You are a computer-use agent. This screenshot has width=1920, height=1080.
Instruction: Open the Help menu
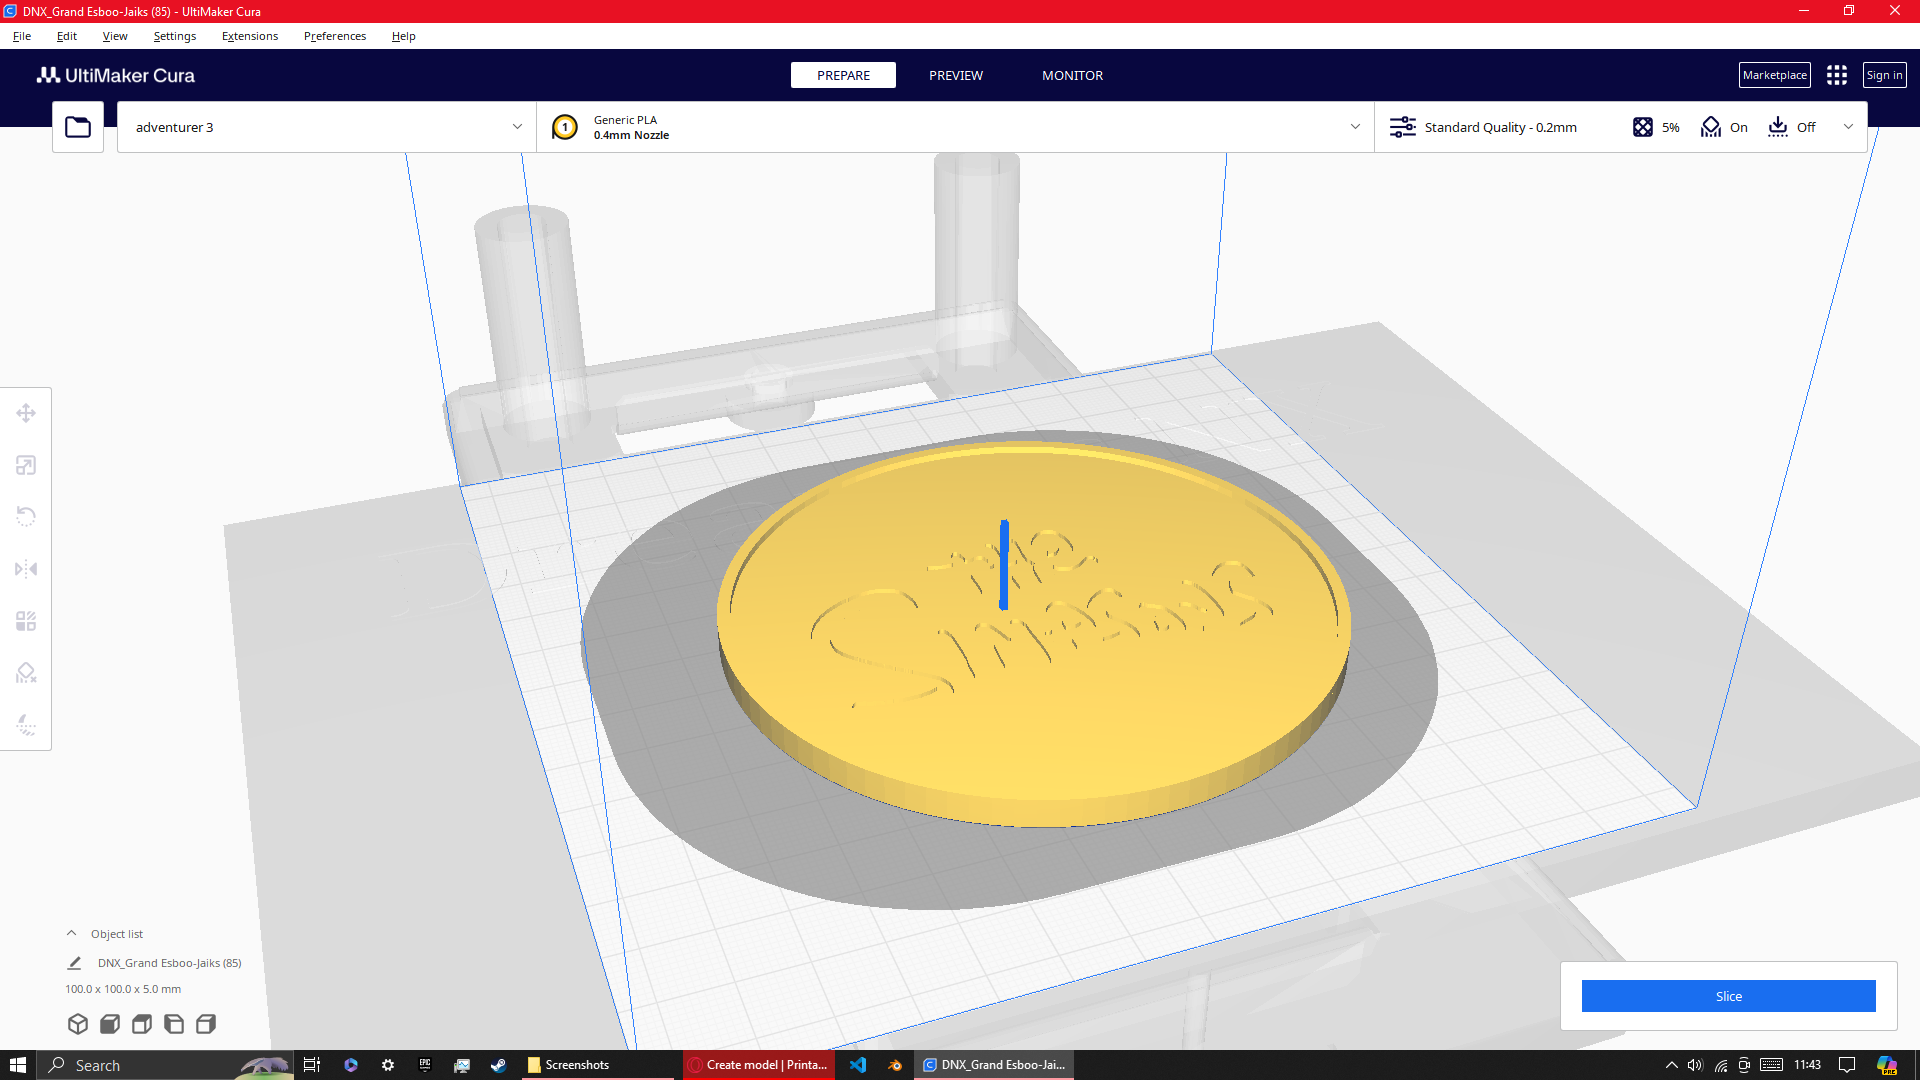404,36
